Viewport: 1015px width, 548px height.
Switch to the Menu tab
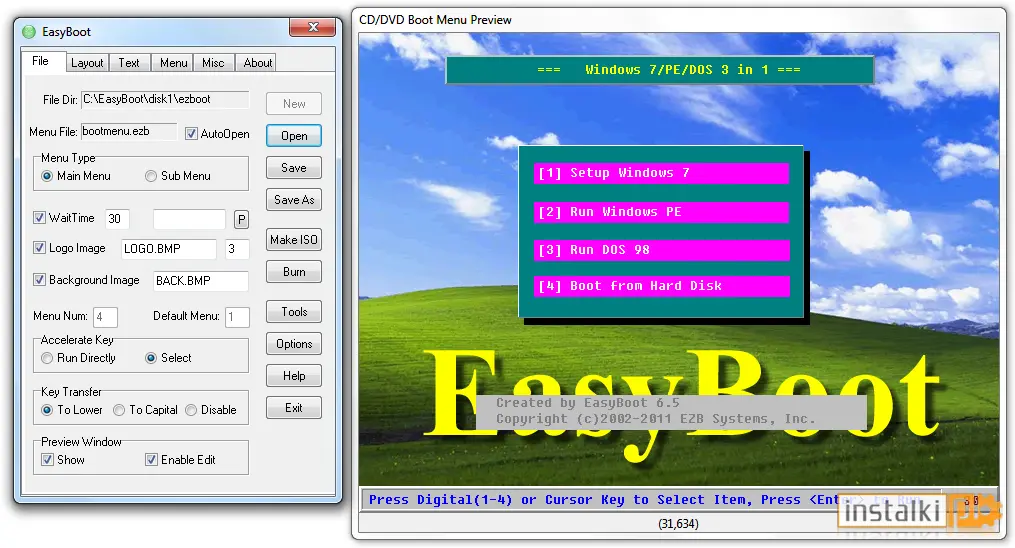(173, 63)
